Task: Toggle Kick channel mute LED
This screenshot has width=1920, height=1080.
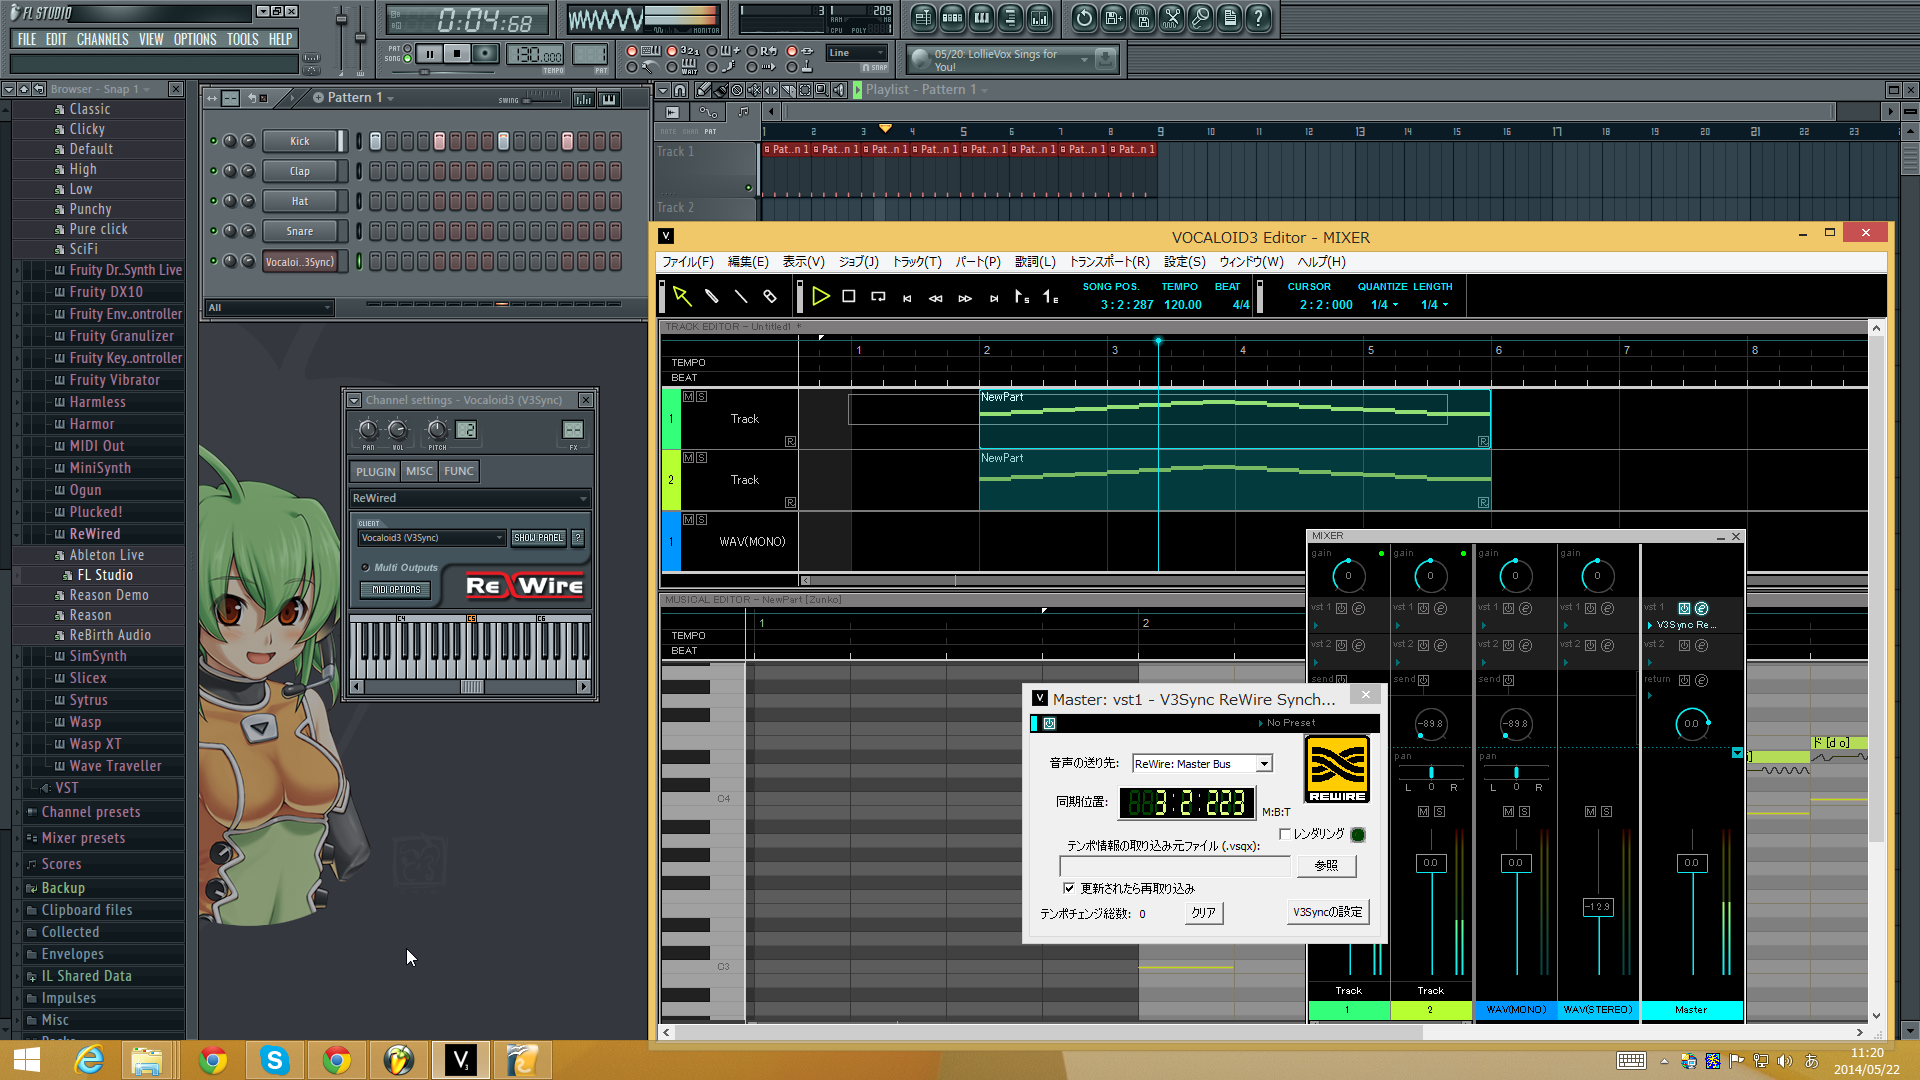Action: pyautogui.click(x=213, y=141)
